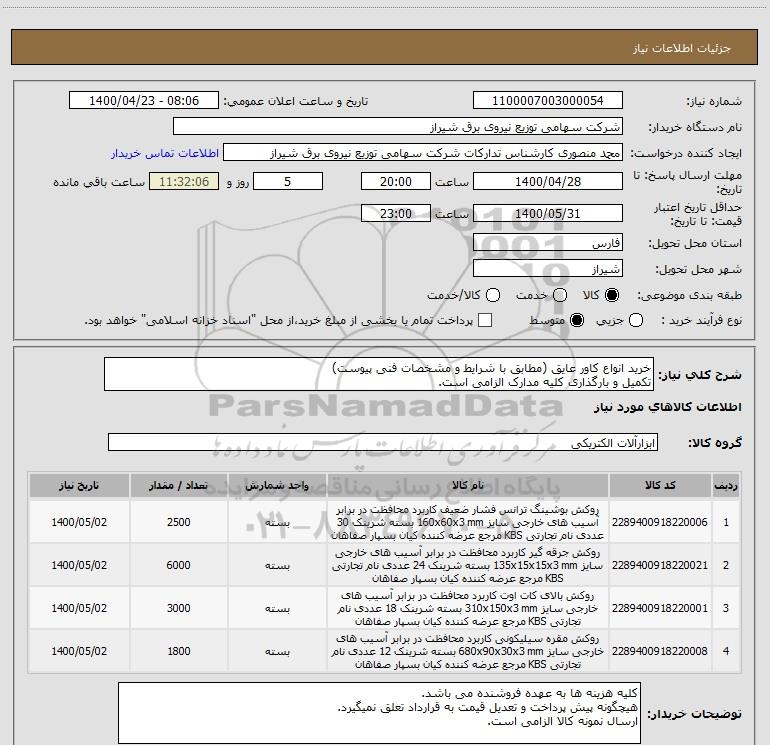770x745 pixels.
Task: Click row 4 product name with 680x90x30x3 mm
Action: (468, 651)
